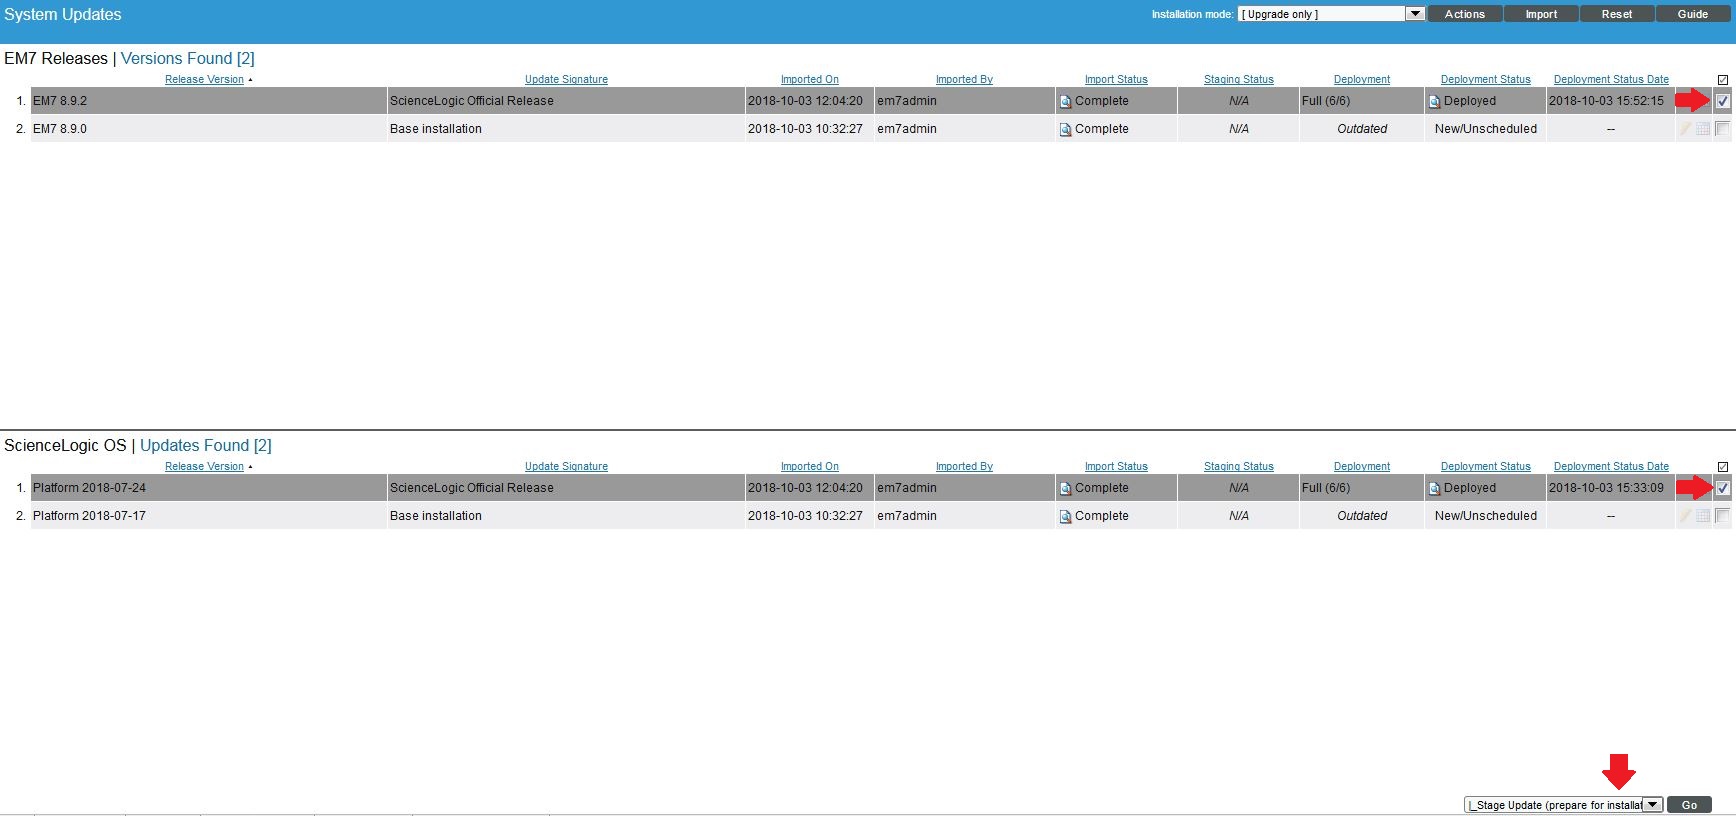The width and height of the screenshot is (1736, 816).
Task: Click the Full (6/6) deployment cell for EM7 8.9.2
Action: point(1361,101)
